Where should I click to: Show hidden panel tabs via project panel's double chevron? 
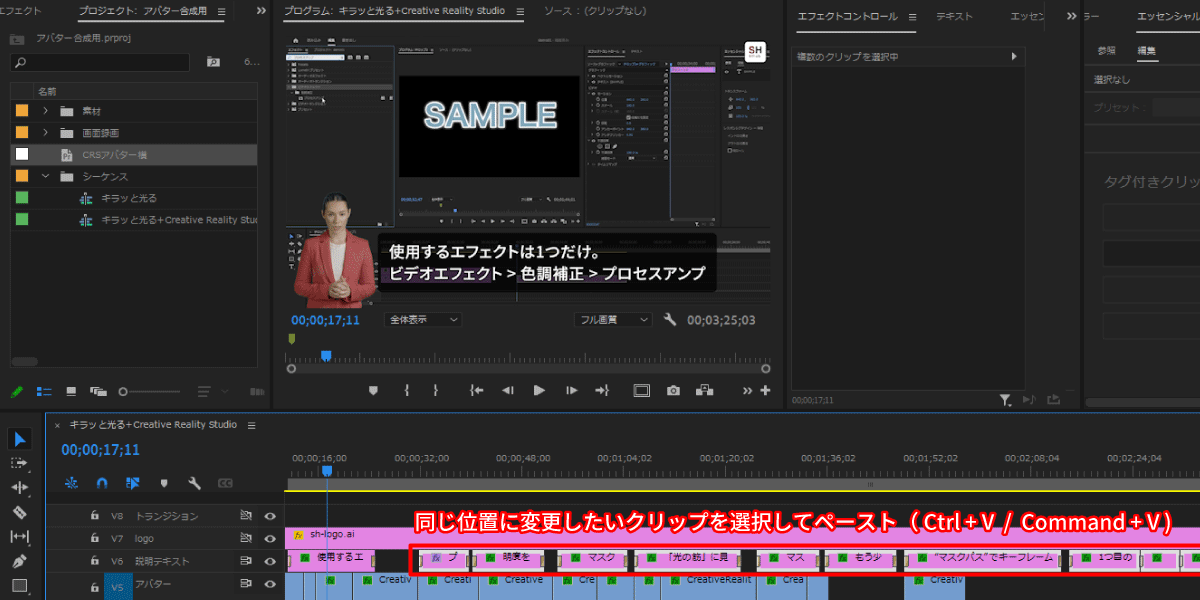[x=262, y=12]
